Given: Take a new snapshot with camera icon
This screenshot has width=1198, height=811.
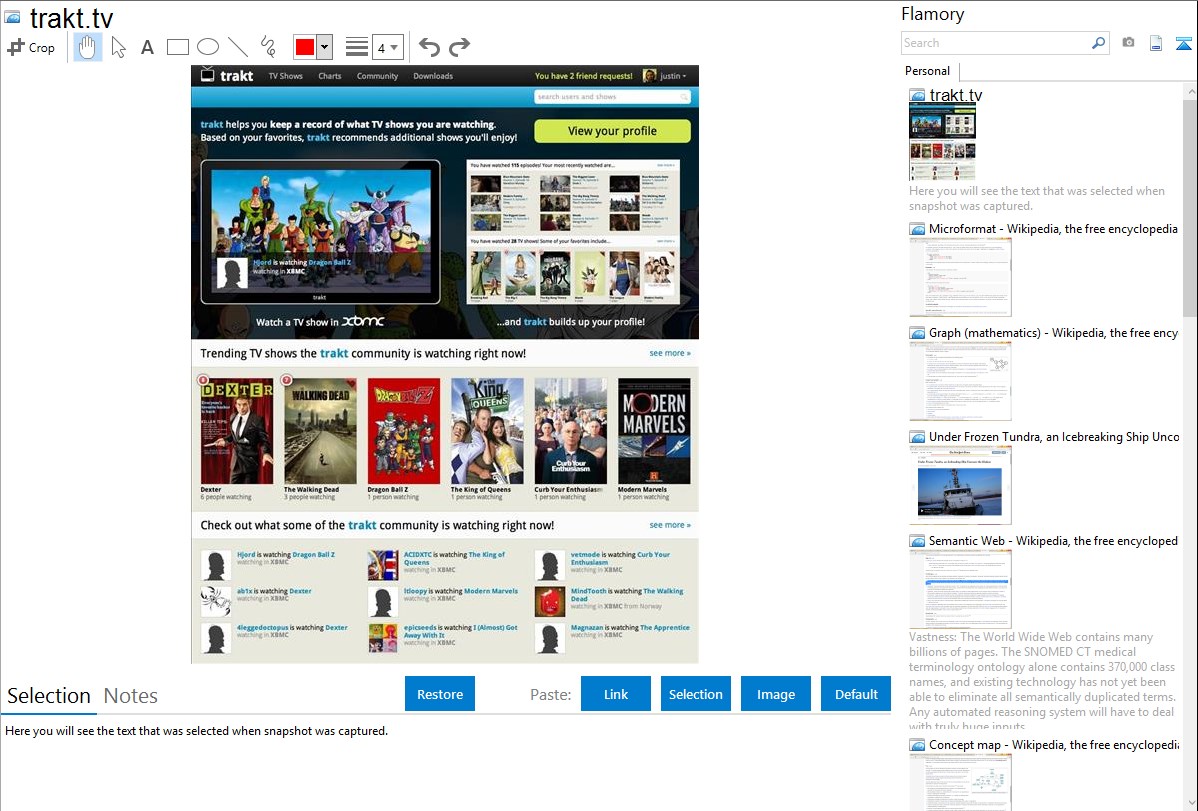Looking at the screenshot, I should pos(1128,43).
